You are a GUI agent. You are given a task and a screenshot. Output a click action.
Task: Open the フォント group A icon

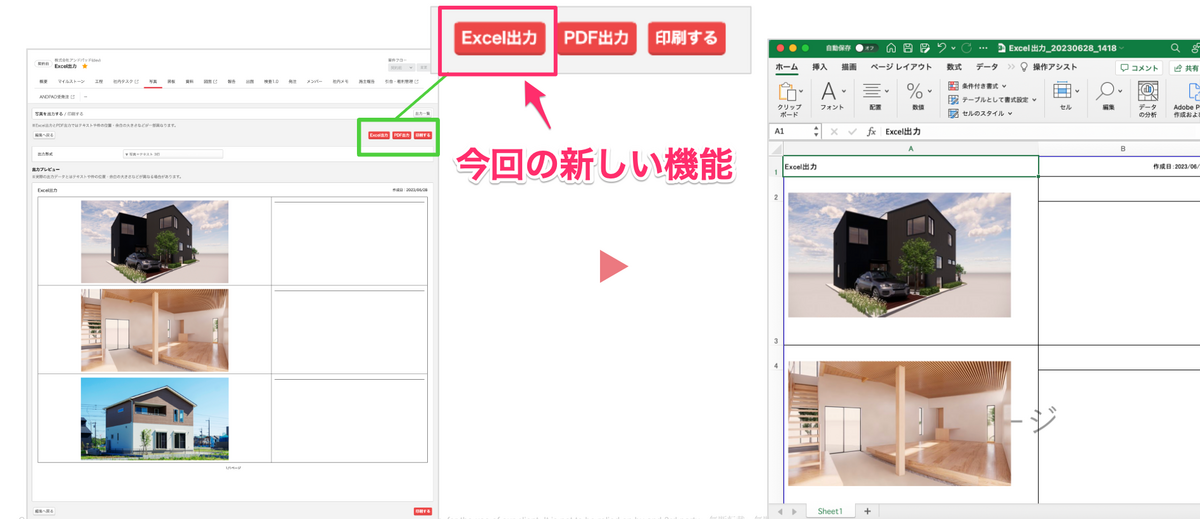coord(828,91)
